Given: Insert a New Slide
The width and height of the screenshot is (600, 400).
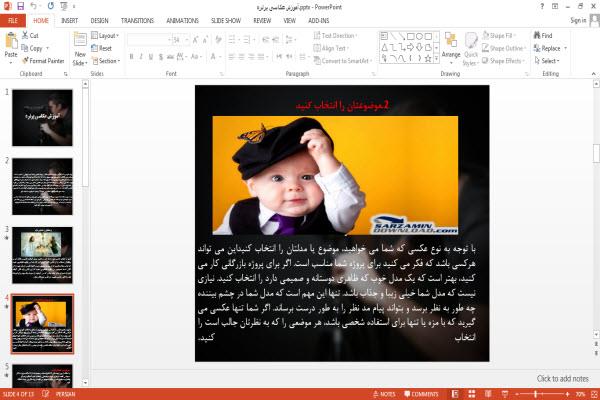Looking at the screenshot, I should (80, 49).
